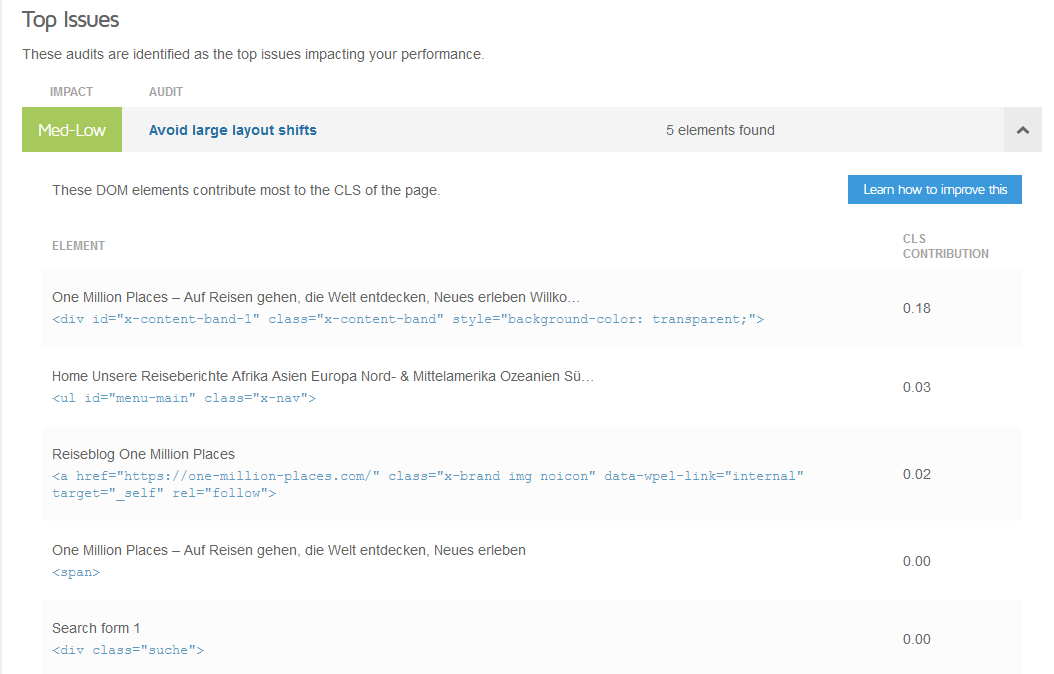Click the CLS CONTRIBUTION column header

pos(945,246)
